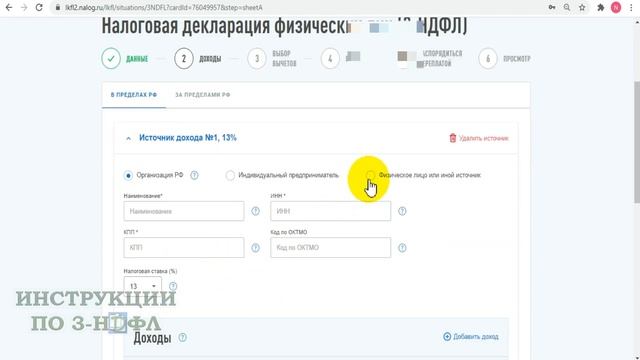Switch to В пределах РФ tab
This screenshot has width=640, height=360.
pos(134,95)
